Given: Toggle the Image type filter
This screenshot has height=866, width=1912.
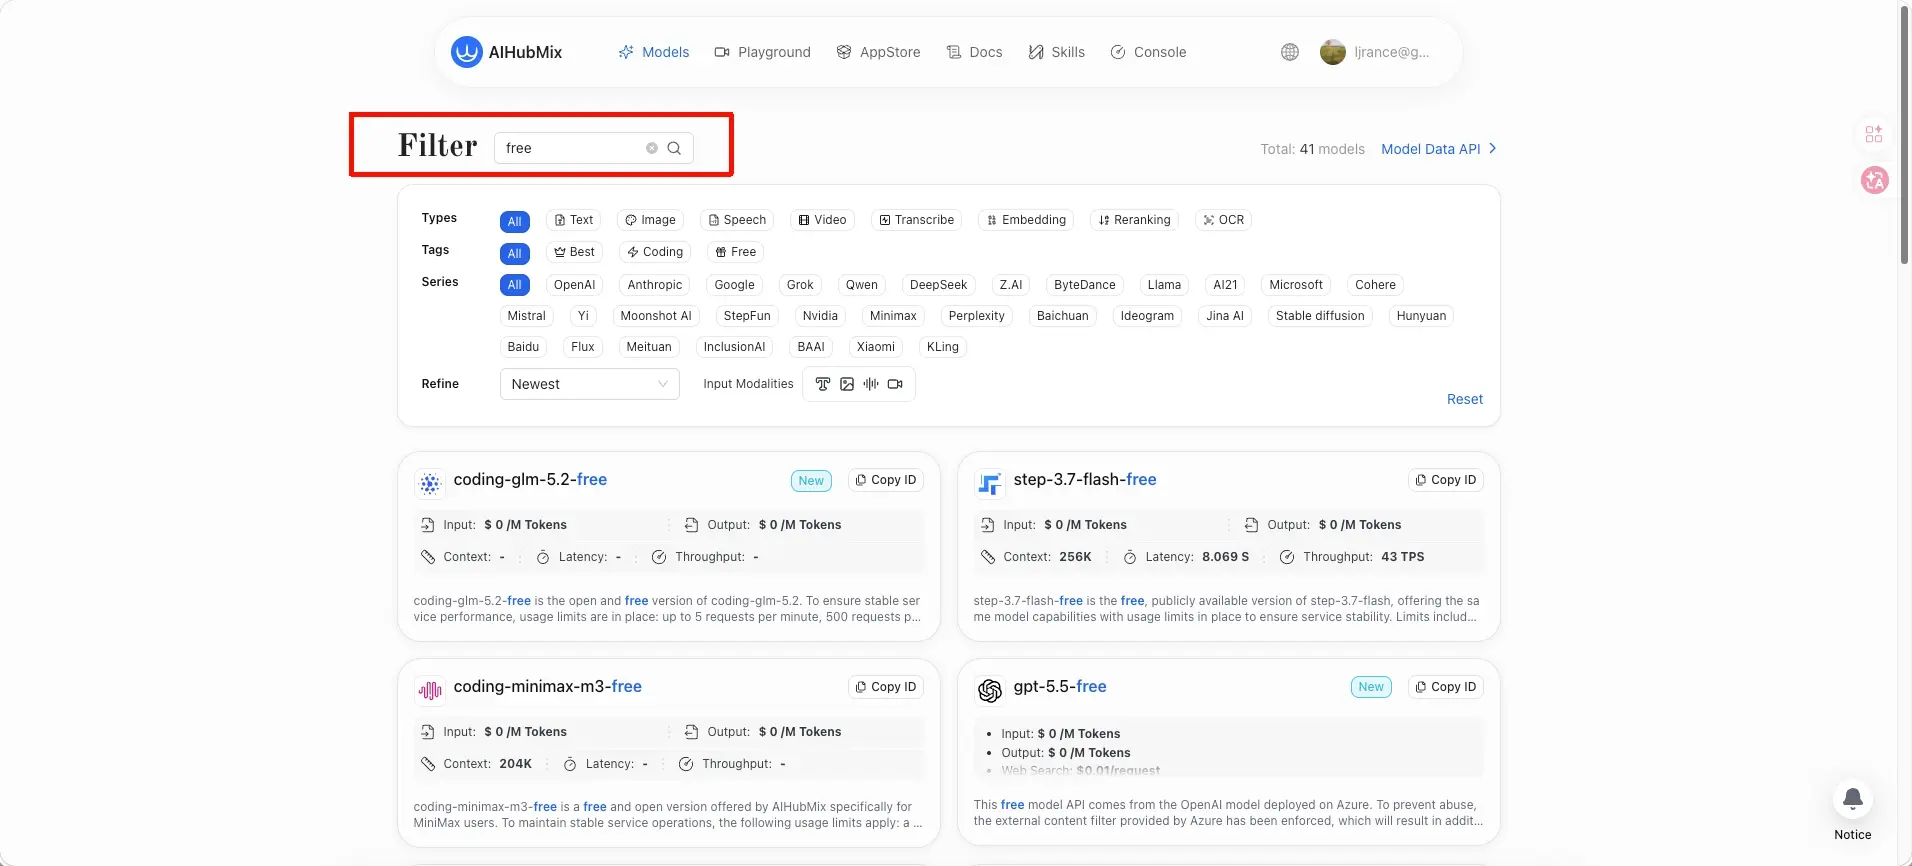Looking at the screenshot, I should click(x=650, y=220).
